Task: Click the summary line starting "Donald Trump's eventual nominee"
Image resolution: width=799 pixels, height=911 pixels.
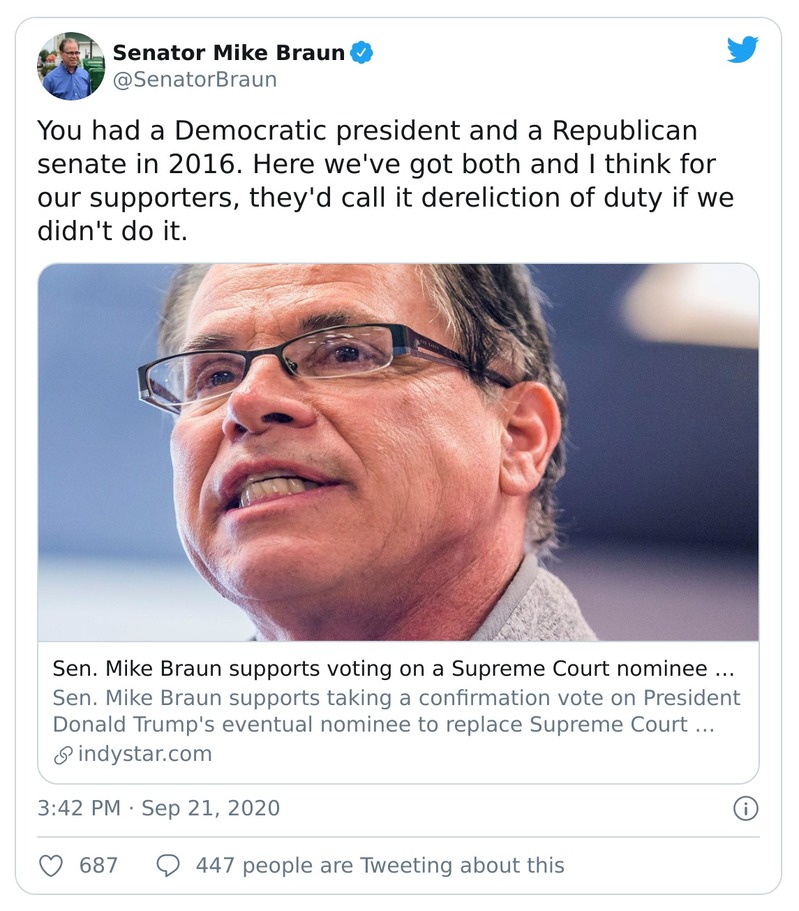Action: (x=383, y=724)
